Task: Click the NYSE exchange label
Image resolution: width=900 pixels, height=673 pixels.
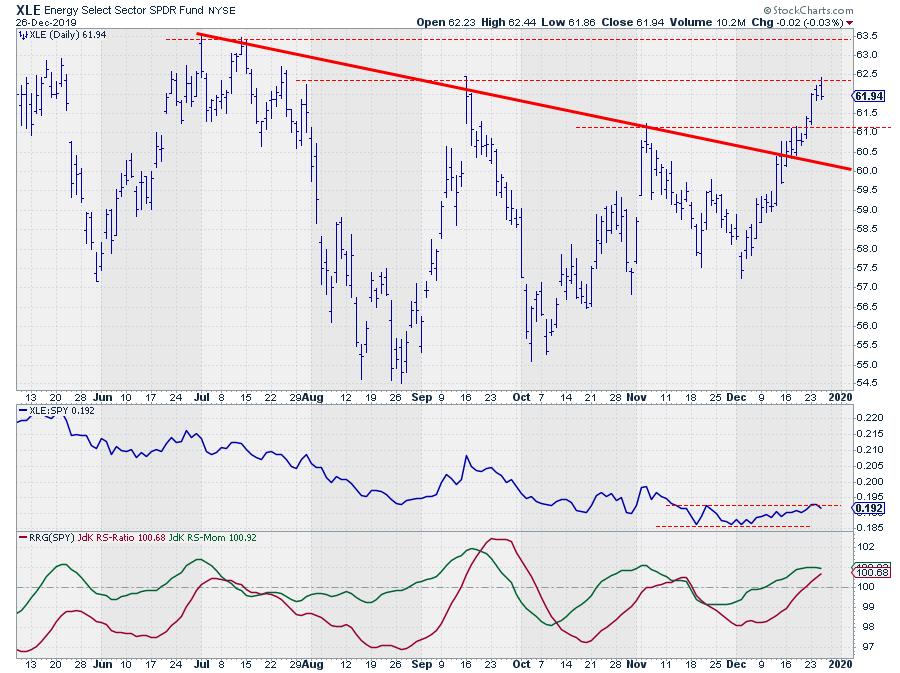Action: pos(222,10)
